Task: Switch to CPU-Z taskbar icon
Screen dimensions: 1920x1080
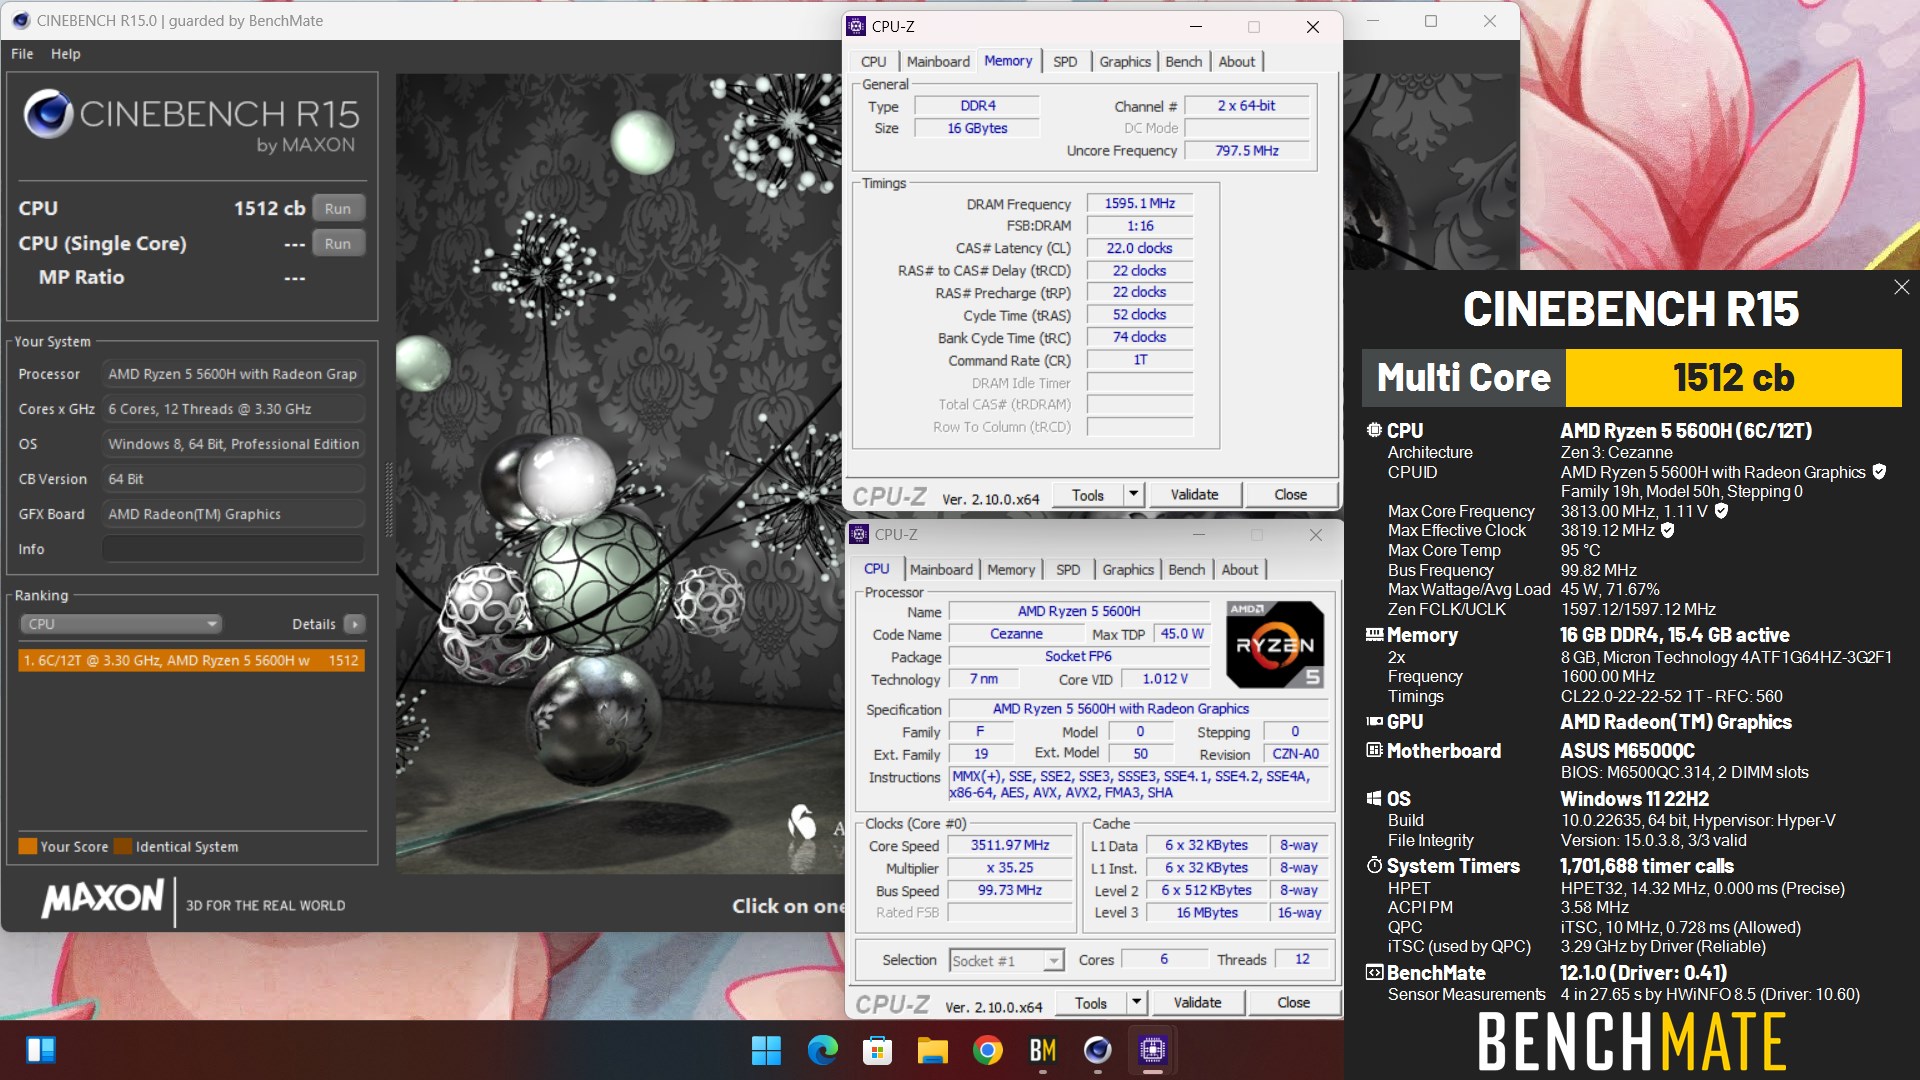Action: point(1152,1050)
